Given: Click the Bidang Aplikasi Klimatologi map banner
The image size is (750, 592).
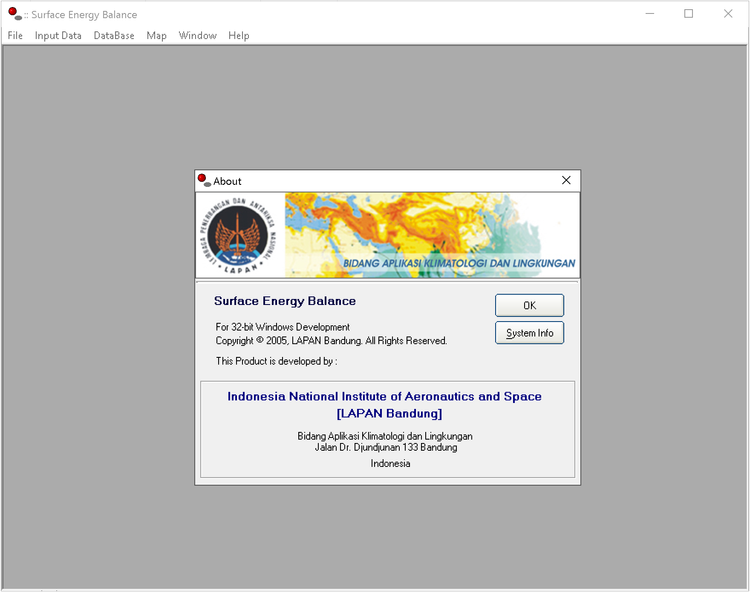Looking at the screenshot, I should (x=430, y=235).
